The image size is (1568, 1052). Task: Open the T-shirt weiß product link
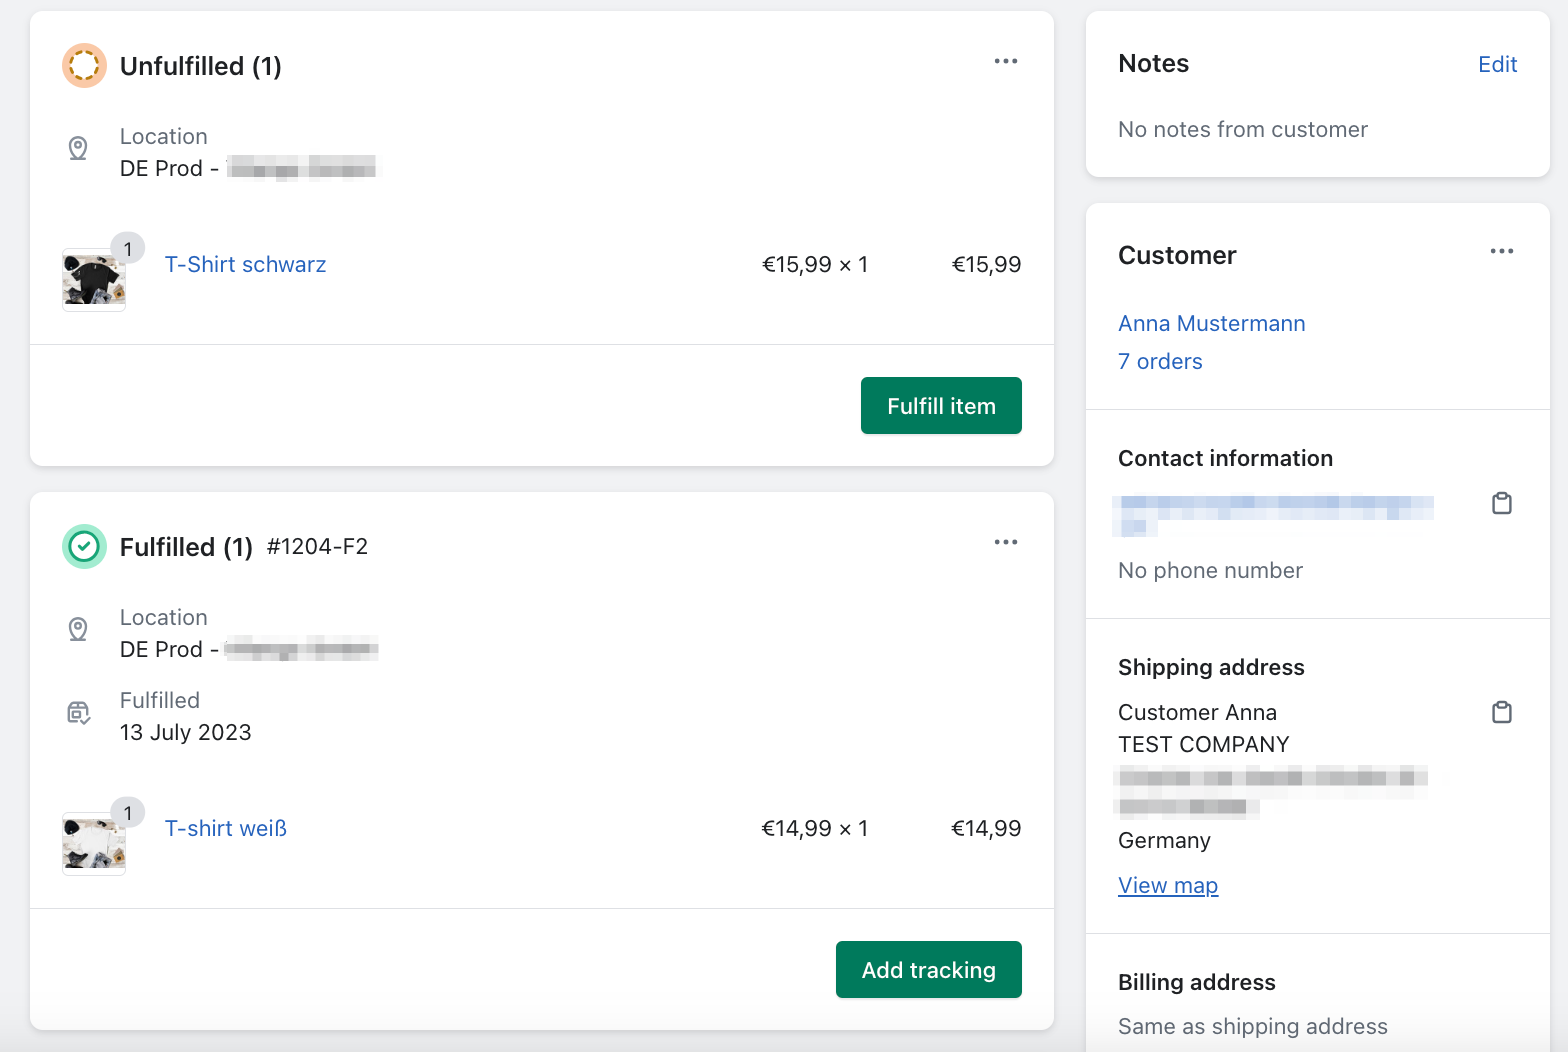click(226, 829)
